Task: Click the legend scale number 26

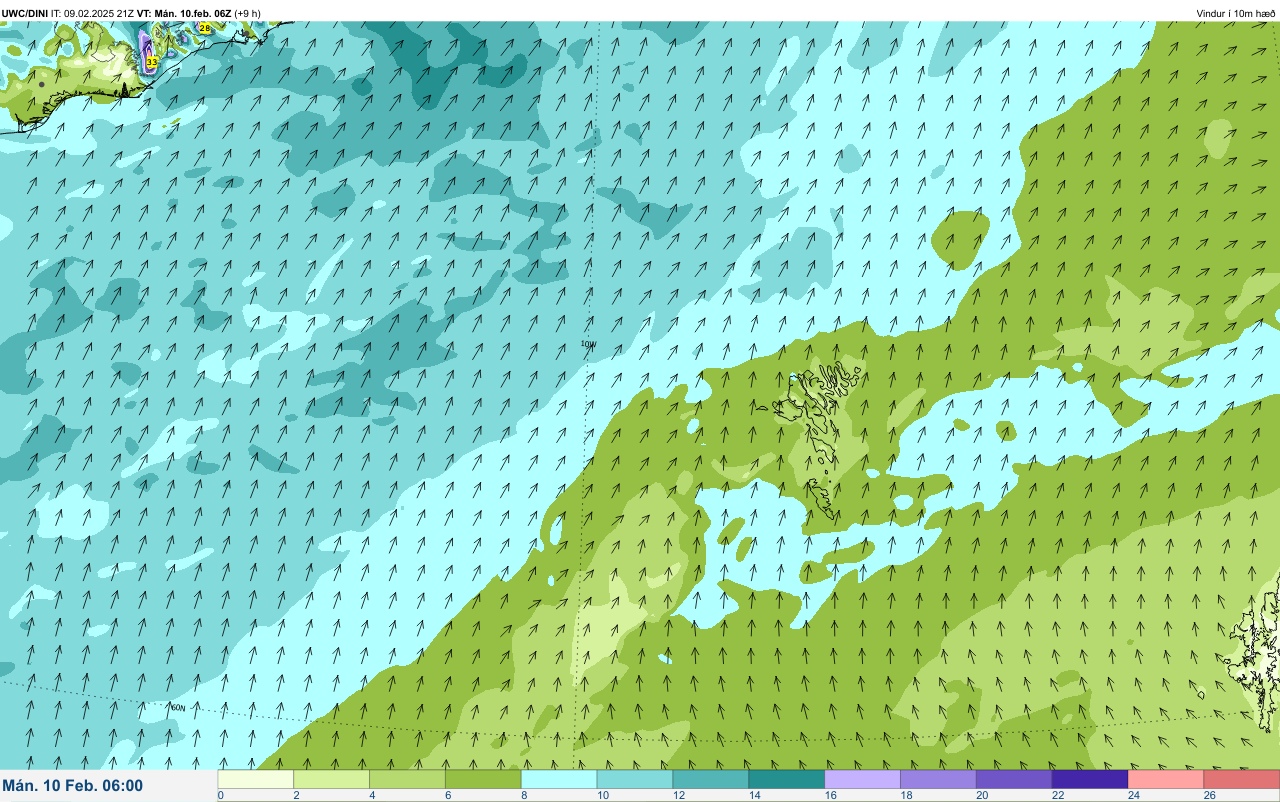Action: (1208, 796)
